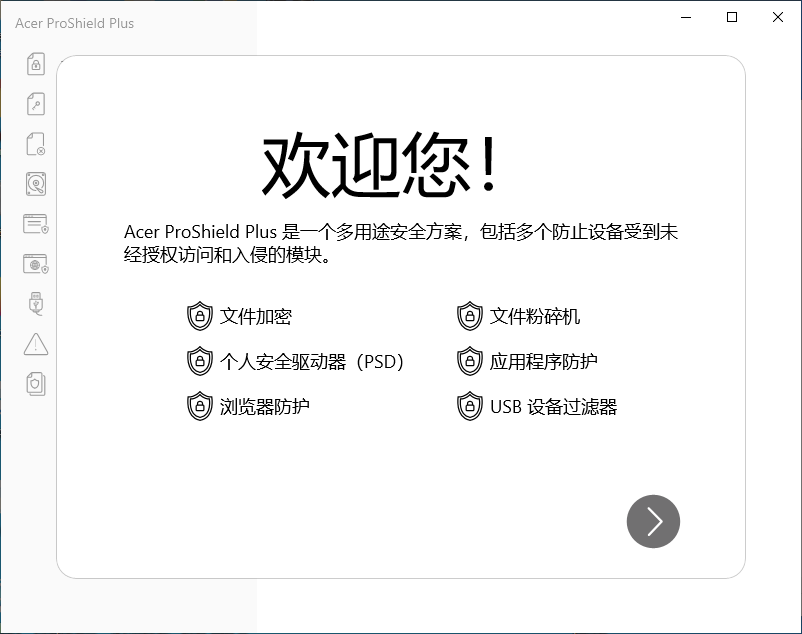Click the shield icon beside 文件粉碎机
Screen dimensions: 802x634
(x=470, y=316)
